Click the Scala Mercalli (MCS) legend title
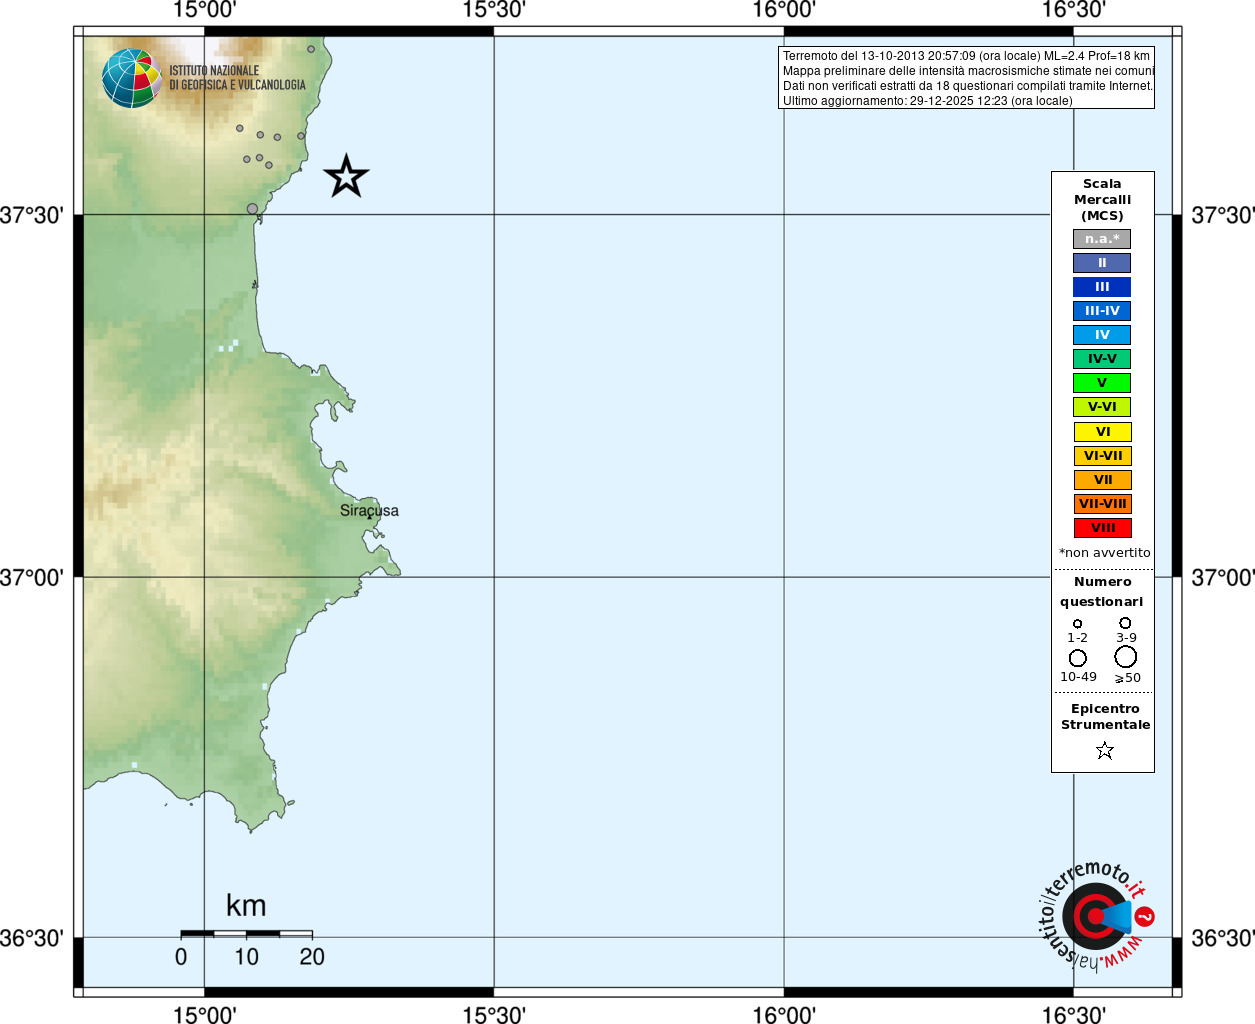Screen dimensions: 1255x1024 pyautogui.click(x=1102, y=200)
